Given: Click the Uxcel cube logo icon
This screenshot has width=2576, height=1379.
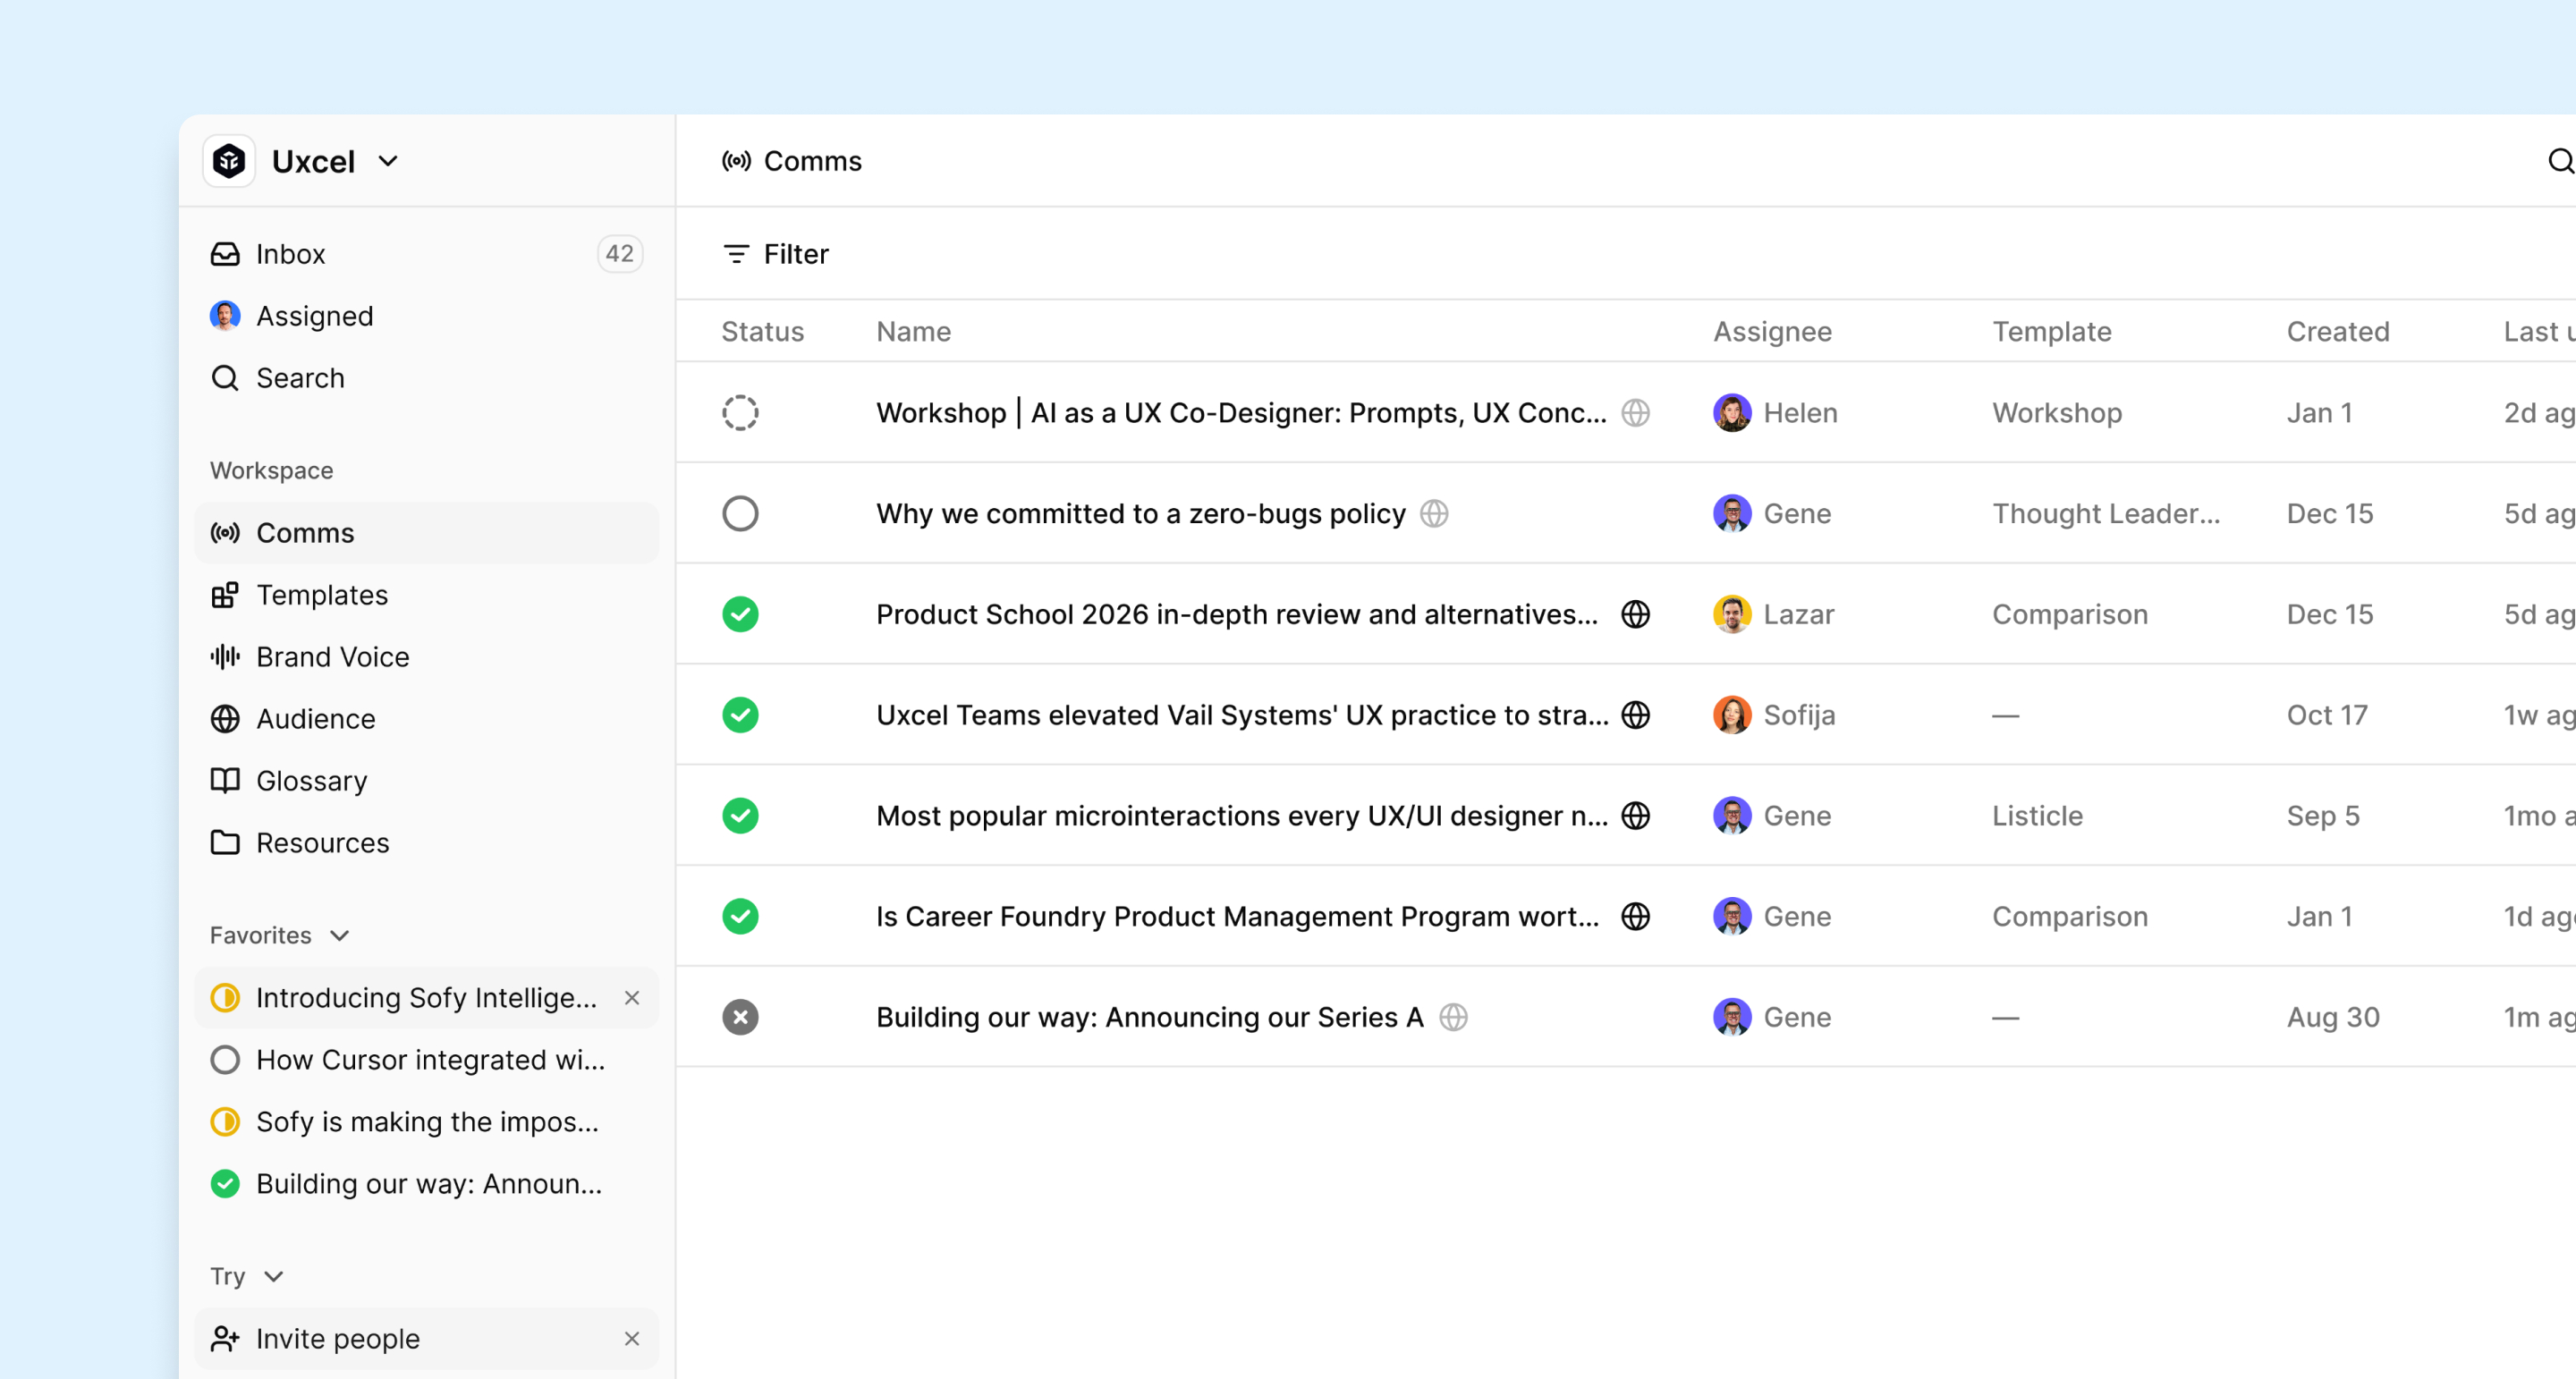Looking at the screenshot, I should 229,161.
